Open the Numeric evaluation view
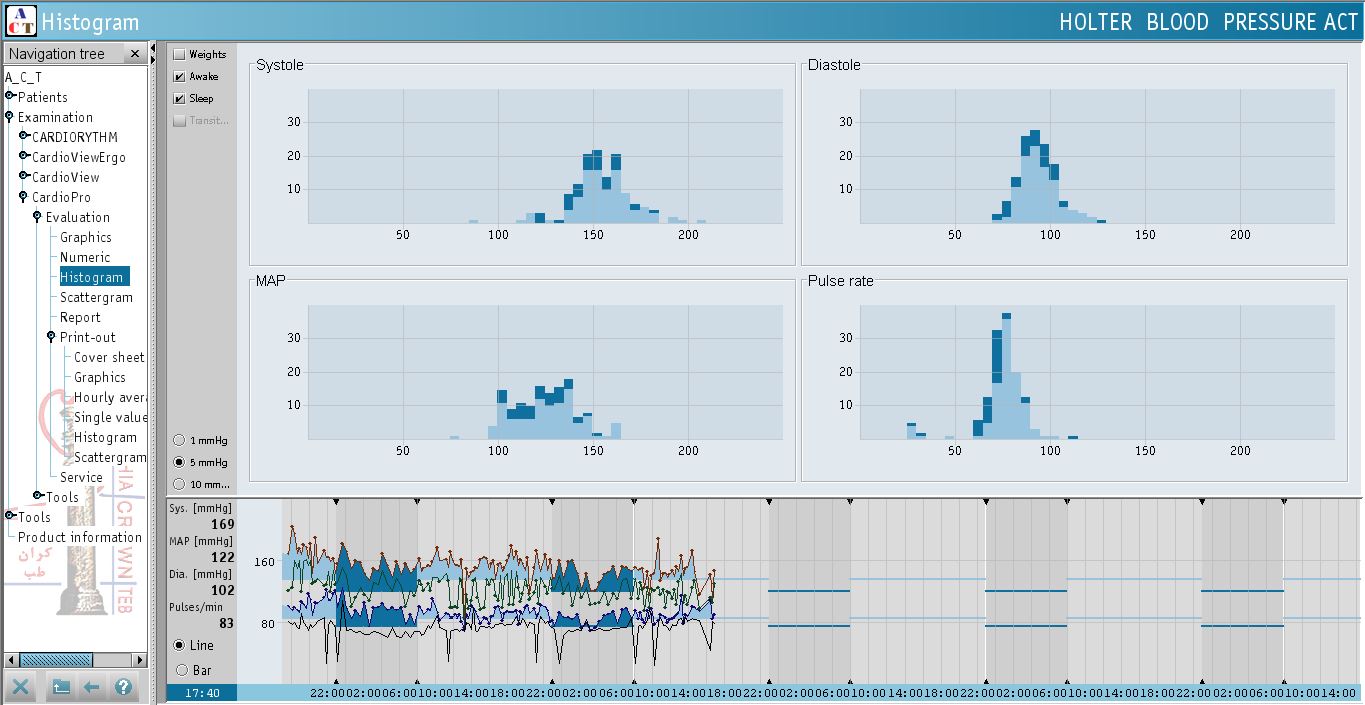 pyautogui.click(x=85, y=257)
